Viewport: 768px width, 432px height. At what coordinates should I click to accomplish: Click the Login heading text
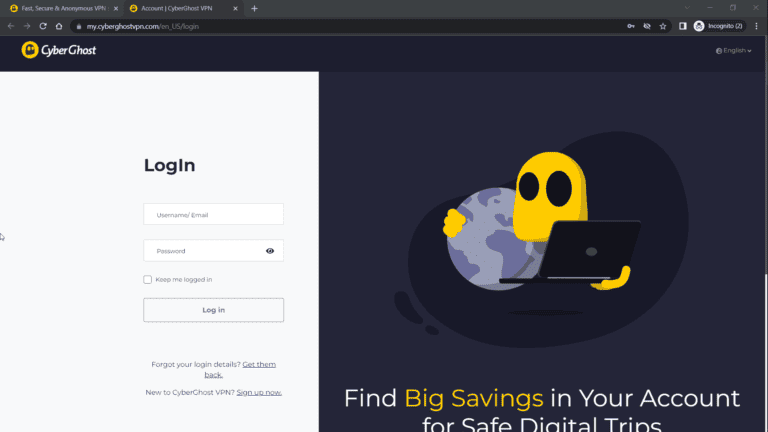pos(169,165)
